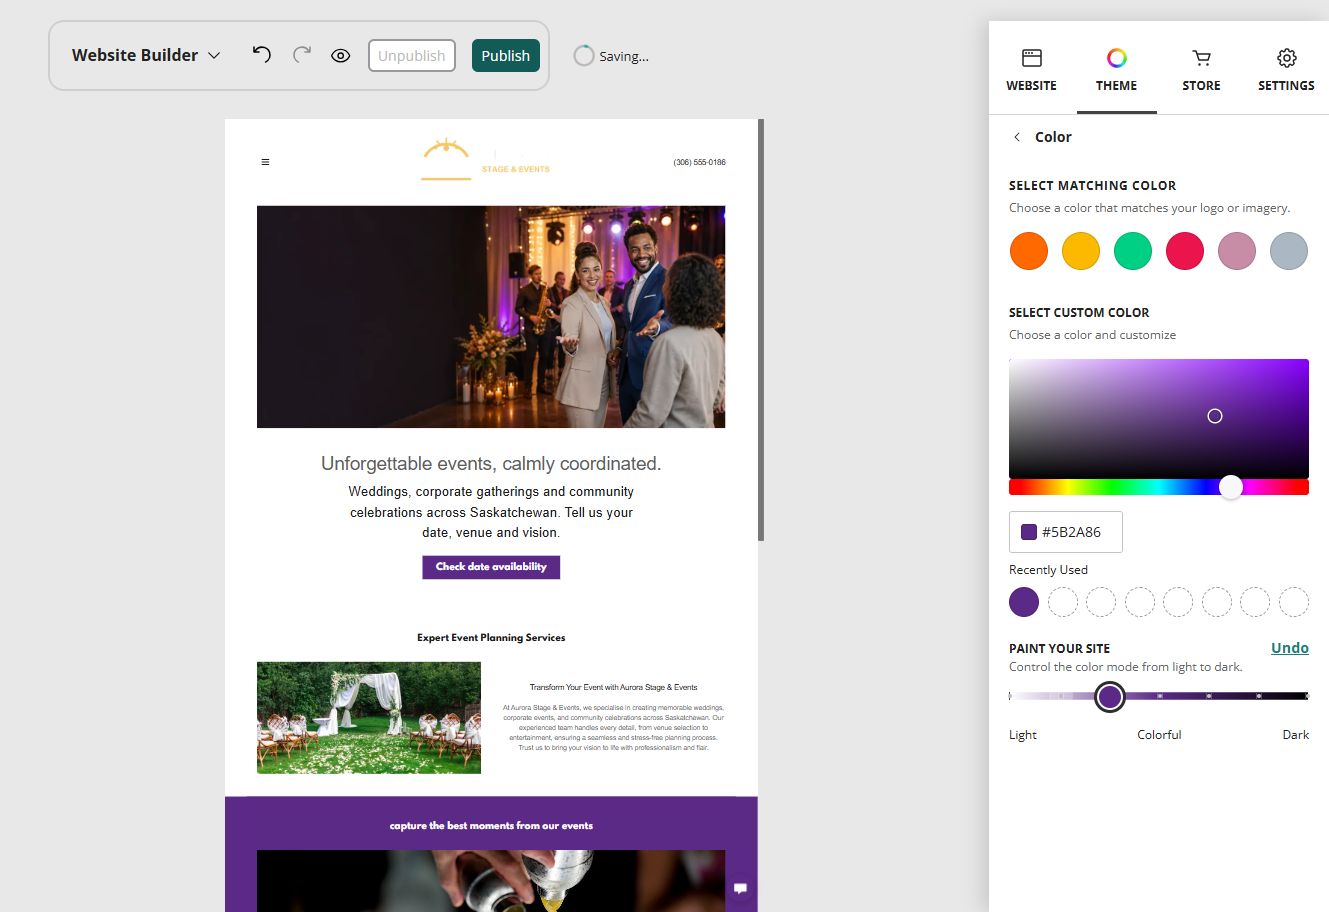Choose the yellow matching color swatch

tap(1081, 251)
